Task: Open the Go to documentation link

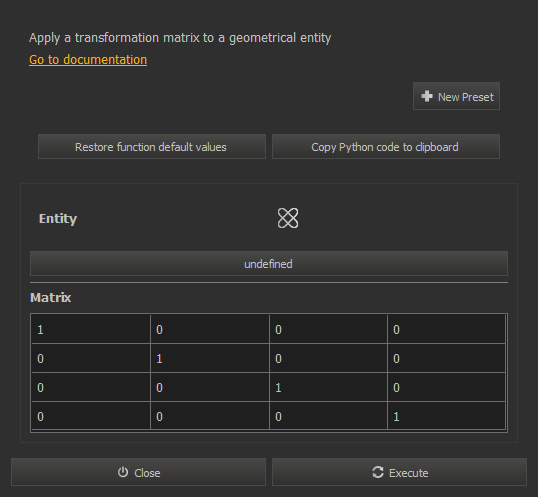Action: click(88, 60)
